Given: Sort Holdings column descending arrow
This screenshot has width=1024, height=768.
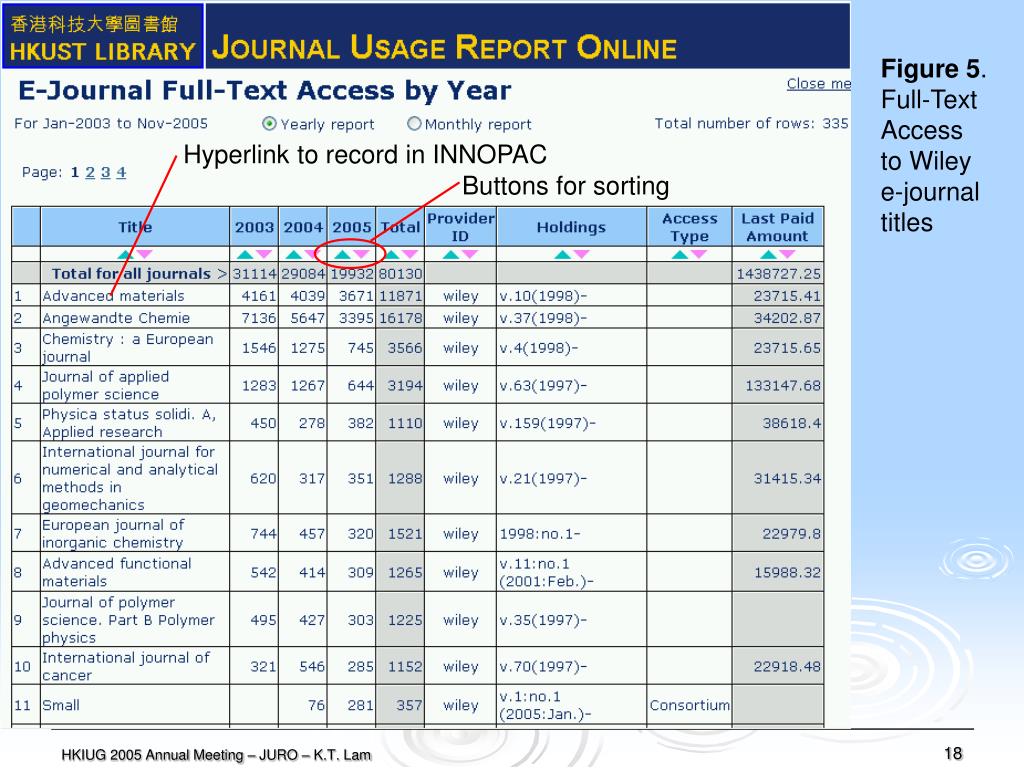Looking at the screenshot, I should click(x=581, y=254).
